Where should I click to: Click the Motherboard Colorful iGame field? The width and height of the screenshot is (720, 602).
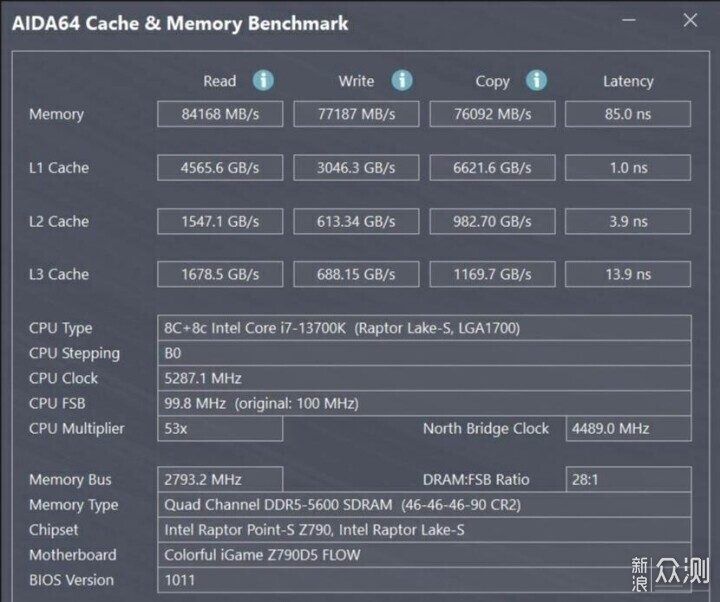coord(424,555)
